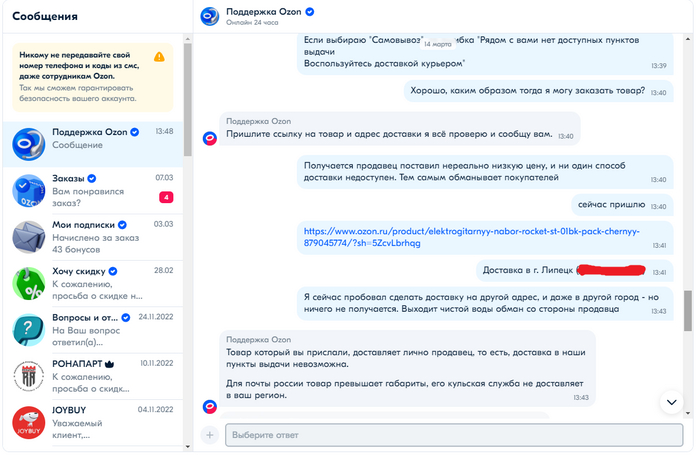
Task: Click the yellow warning triangle icon
Action: tap(159, 57)
